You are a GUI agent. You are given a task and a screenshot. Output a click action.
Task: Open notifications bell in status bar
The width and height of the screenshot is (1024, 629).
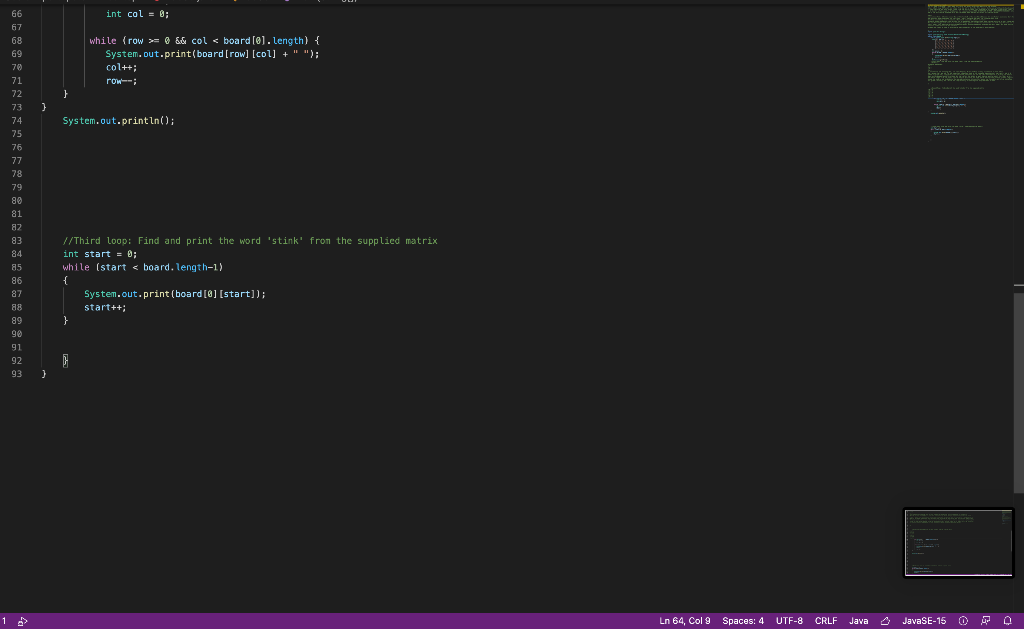click(x=1008, y=621)
